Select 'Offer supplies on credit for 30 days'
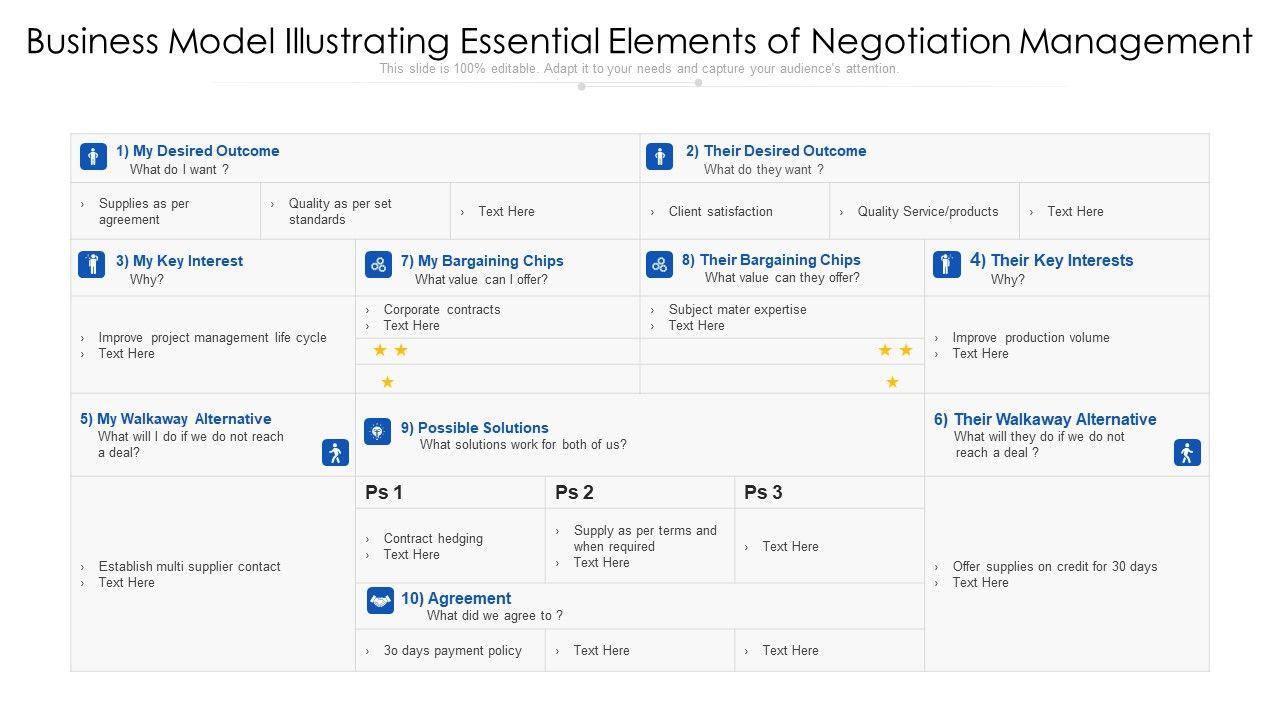This screenshot has width=1280, height=720. [1054, 566]
